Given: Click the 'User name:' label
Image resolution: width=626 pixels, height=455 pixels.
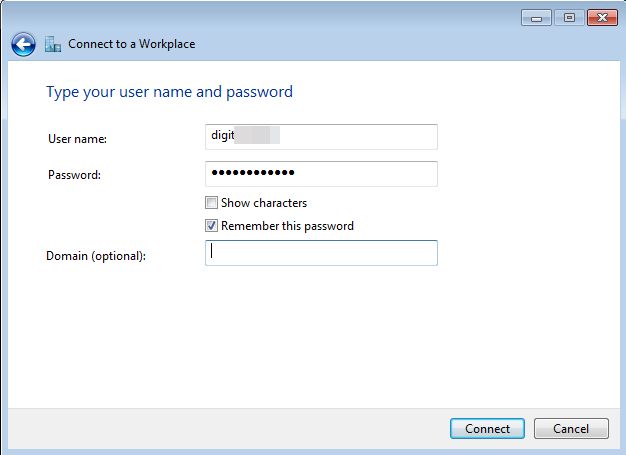Looking at the screenshot, I should [77, 138].
